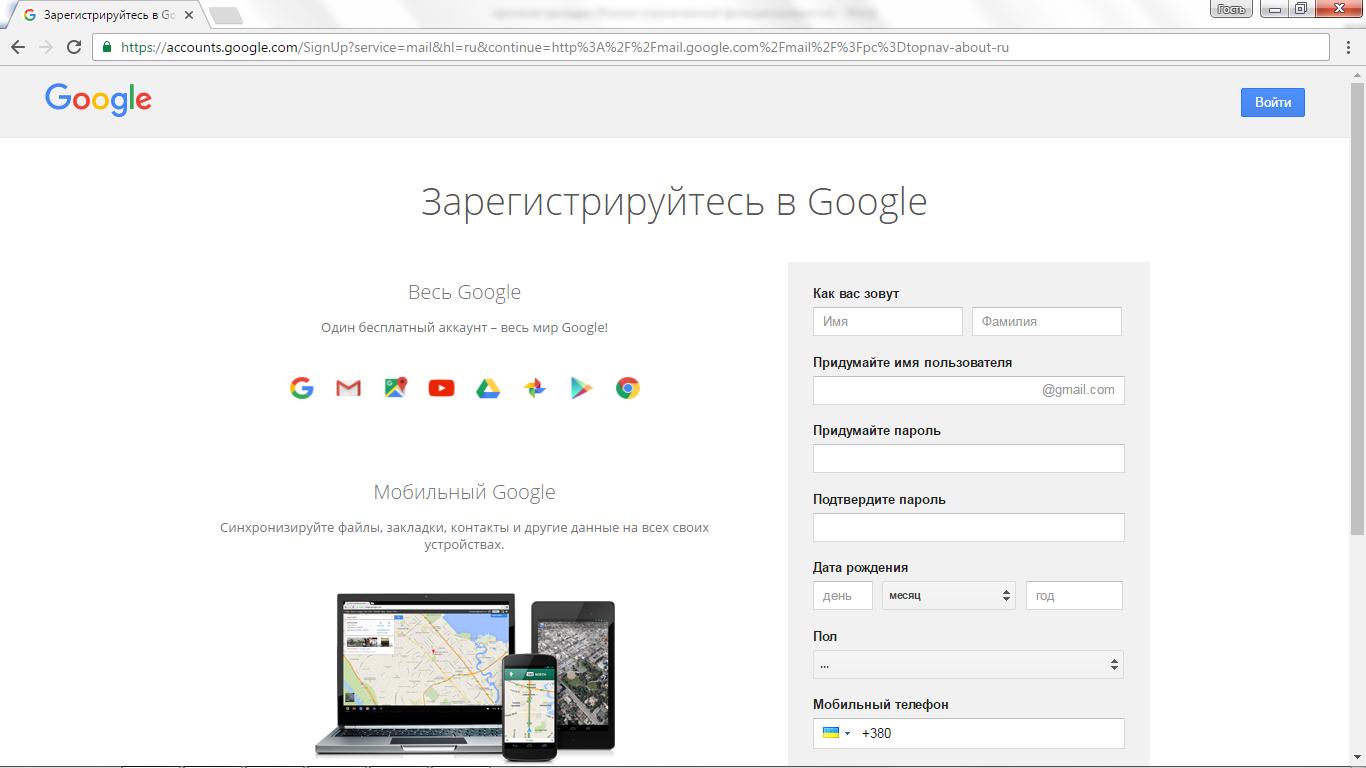Restore down the browser window

click(x=1300, y=9)
